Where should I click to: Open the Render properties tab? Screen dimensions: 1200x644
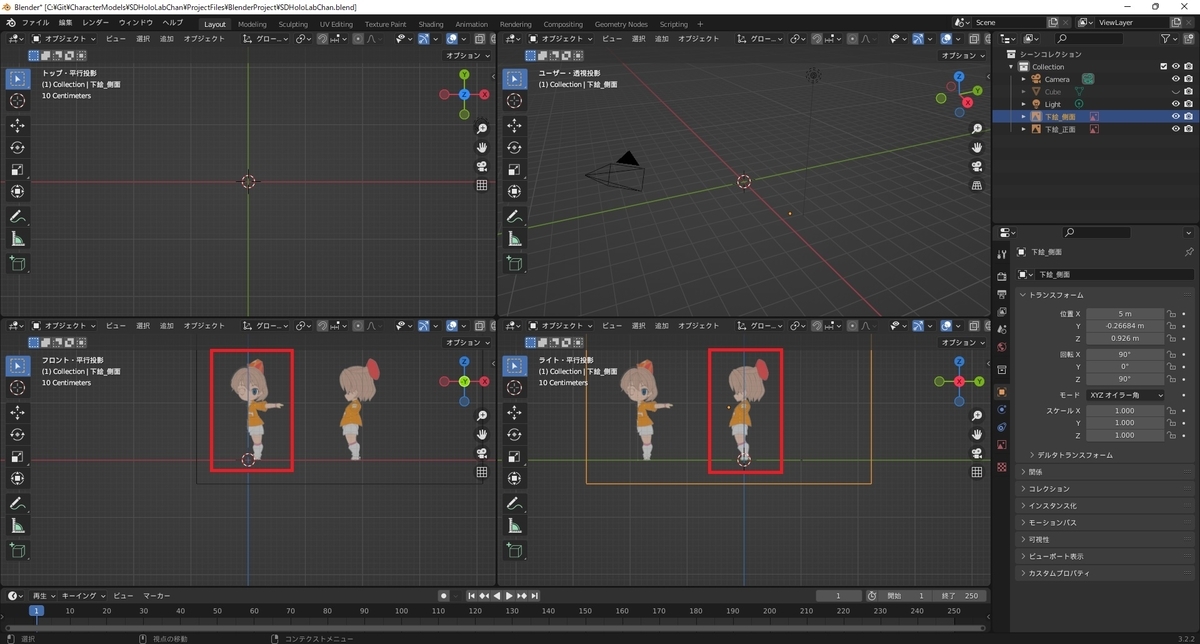click(x=1002, y=276)
